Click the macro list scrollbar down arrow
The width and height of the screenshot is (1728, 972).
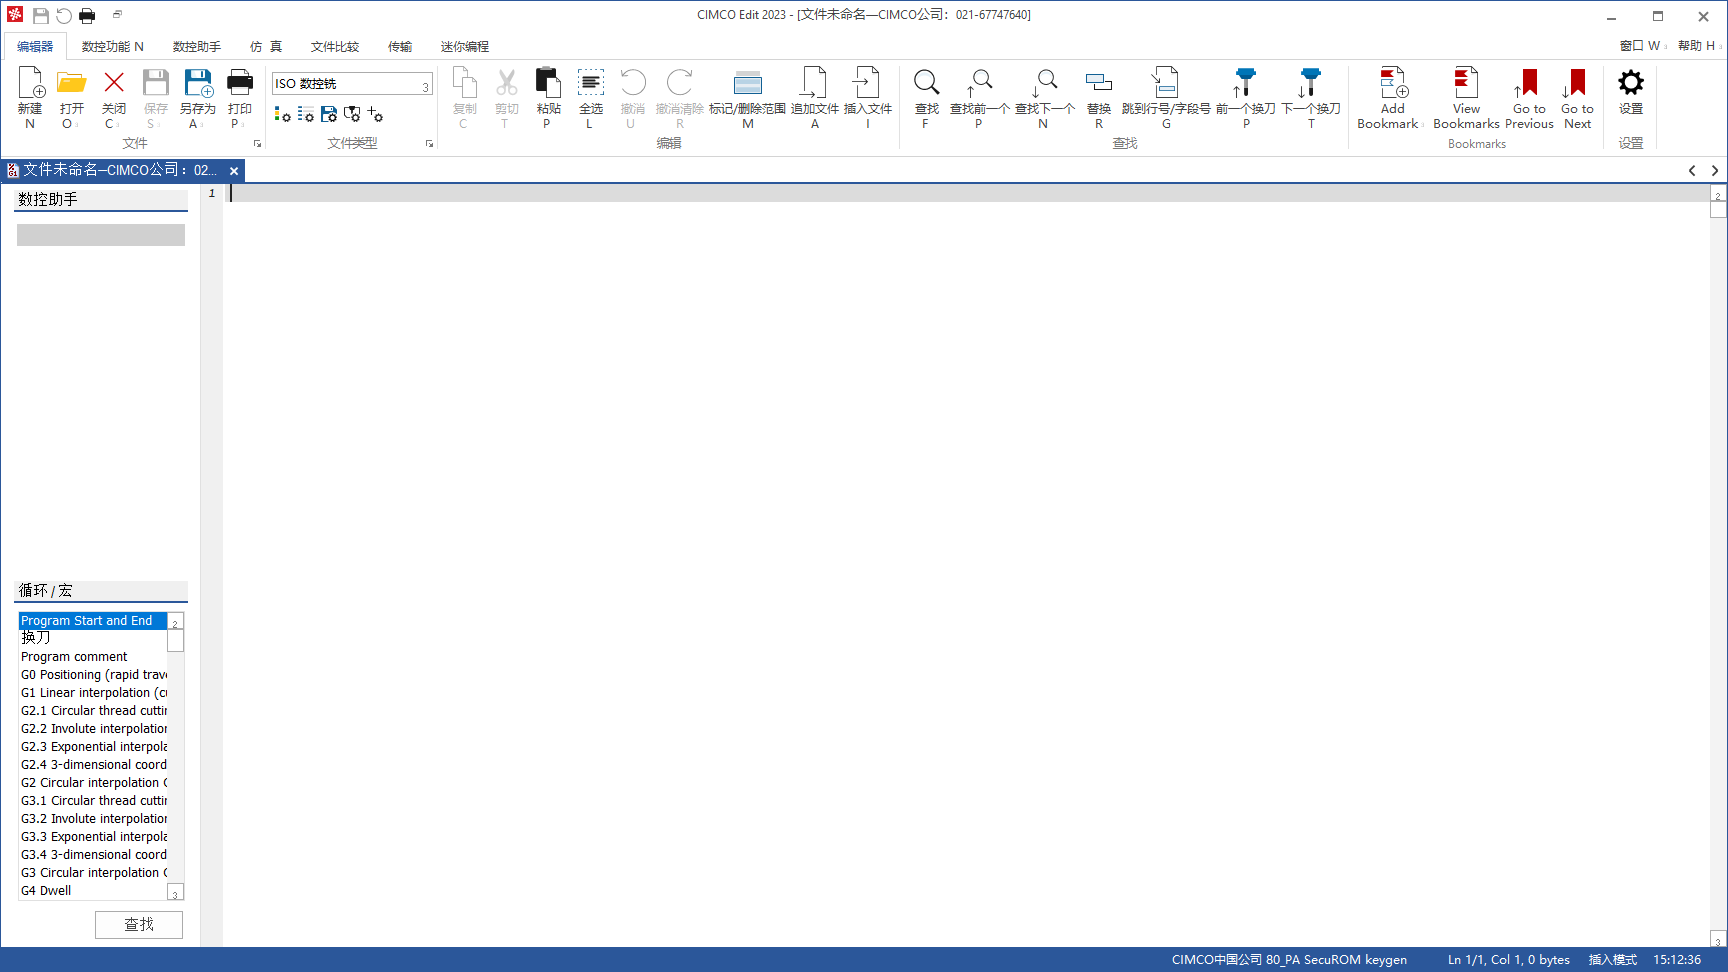tap(175, 893)
